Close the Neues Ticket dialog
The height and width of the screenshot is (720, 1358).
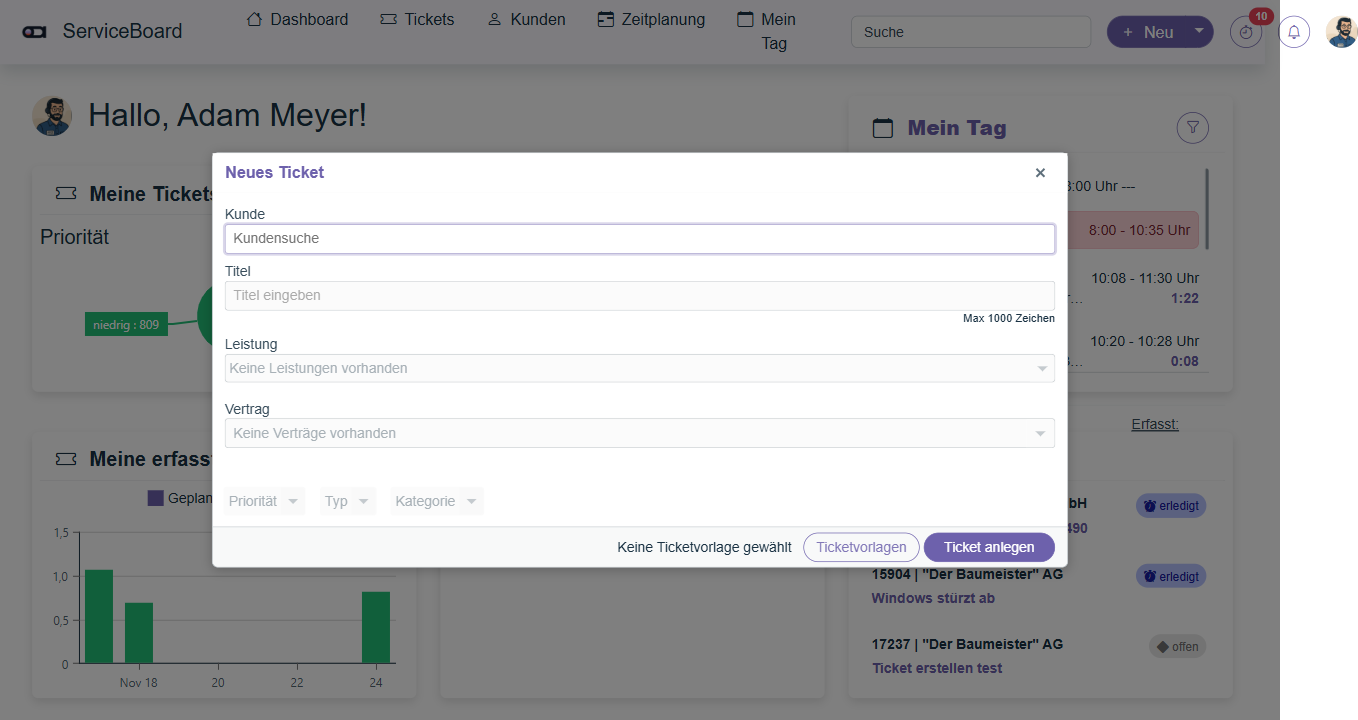1040,173
